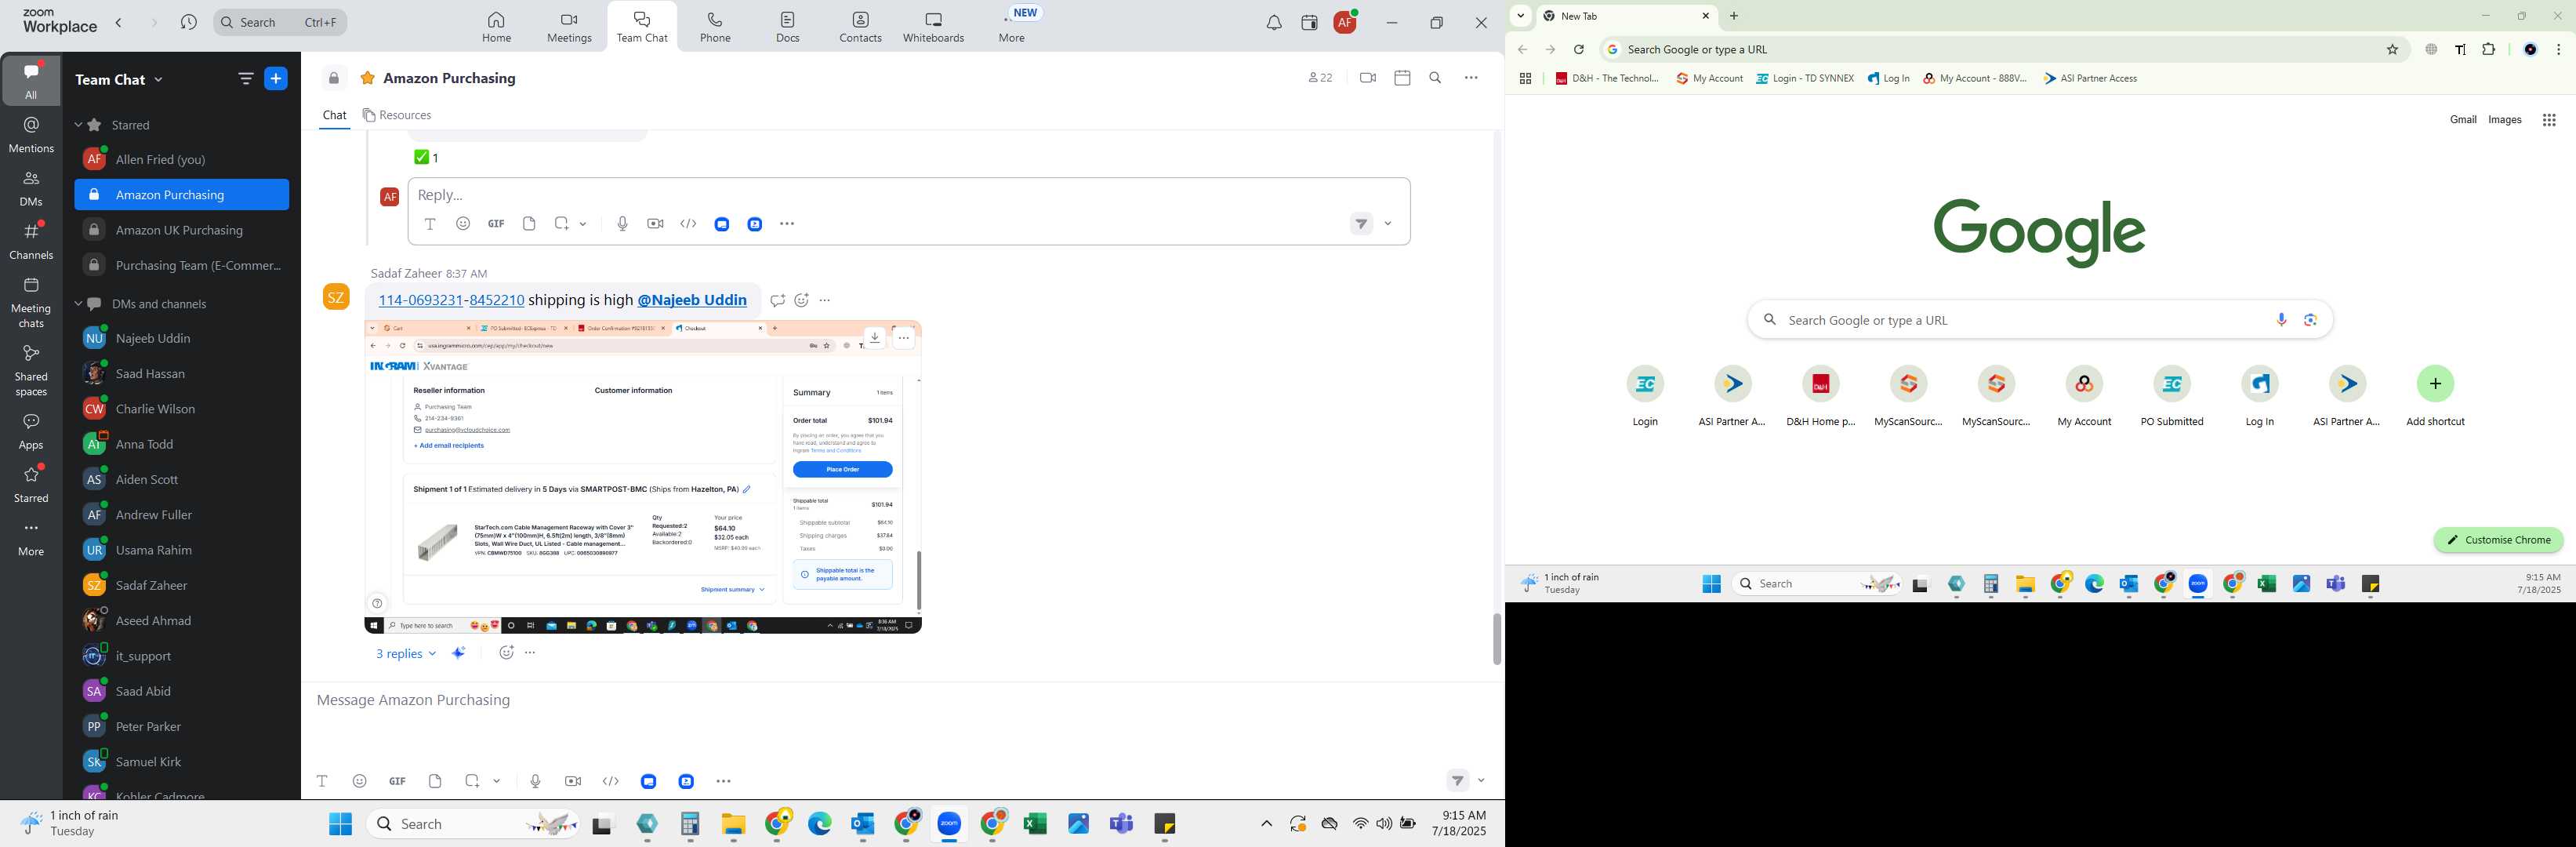The image size is (2576, 847).
Task: Open the Resources tab of the channel
Action: (x=397, y=115)
